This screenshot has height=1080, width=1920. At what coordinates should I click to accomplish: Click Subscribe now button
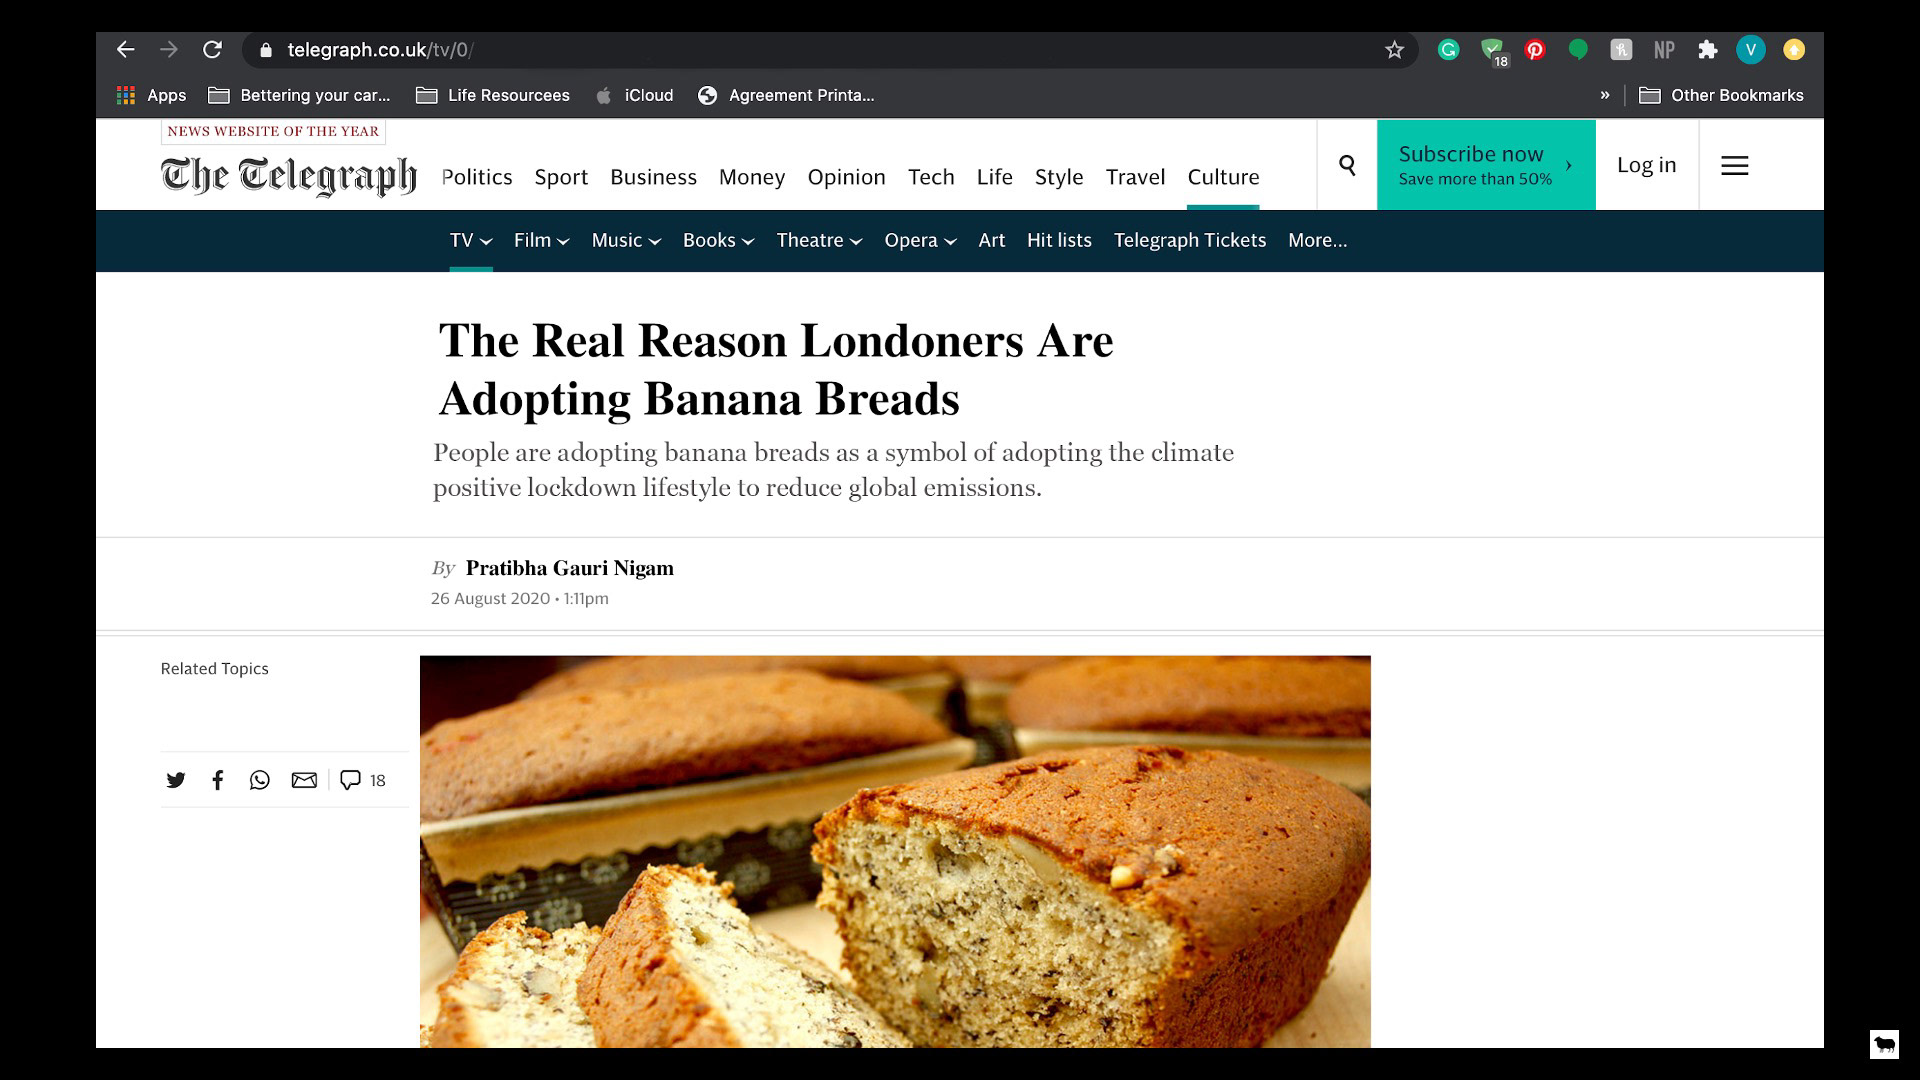[1486, 165]
